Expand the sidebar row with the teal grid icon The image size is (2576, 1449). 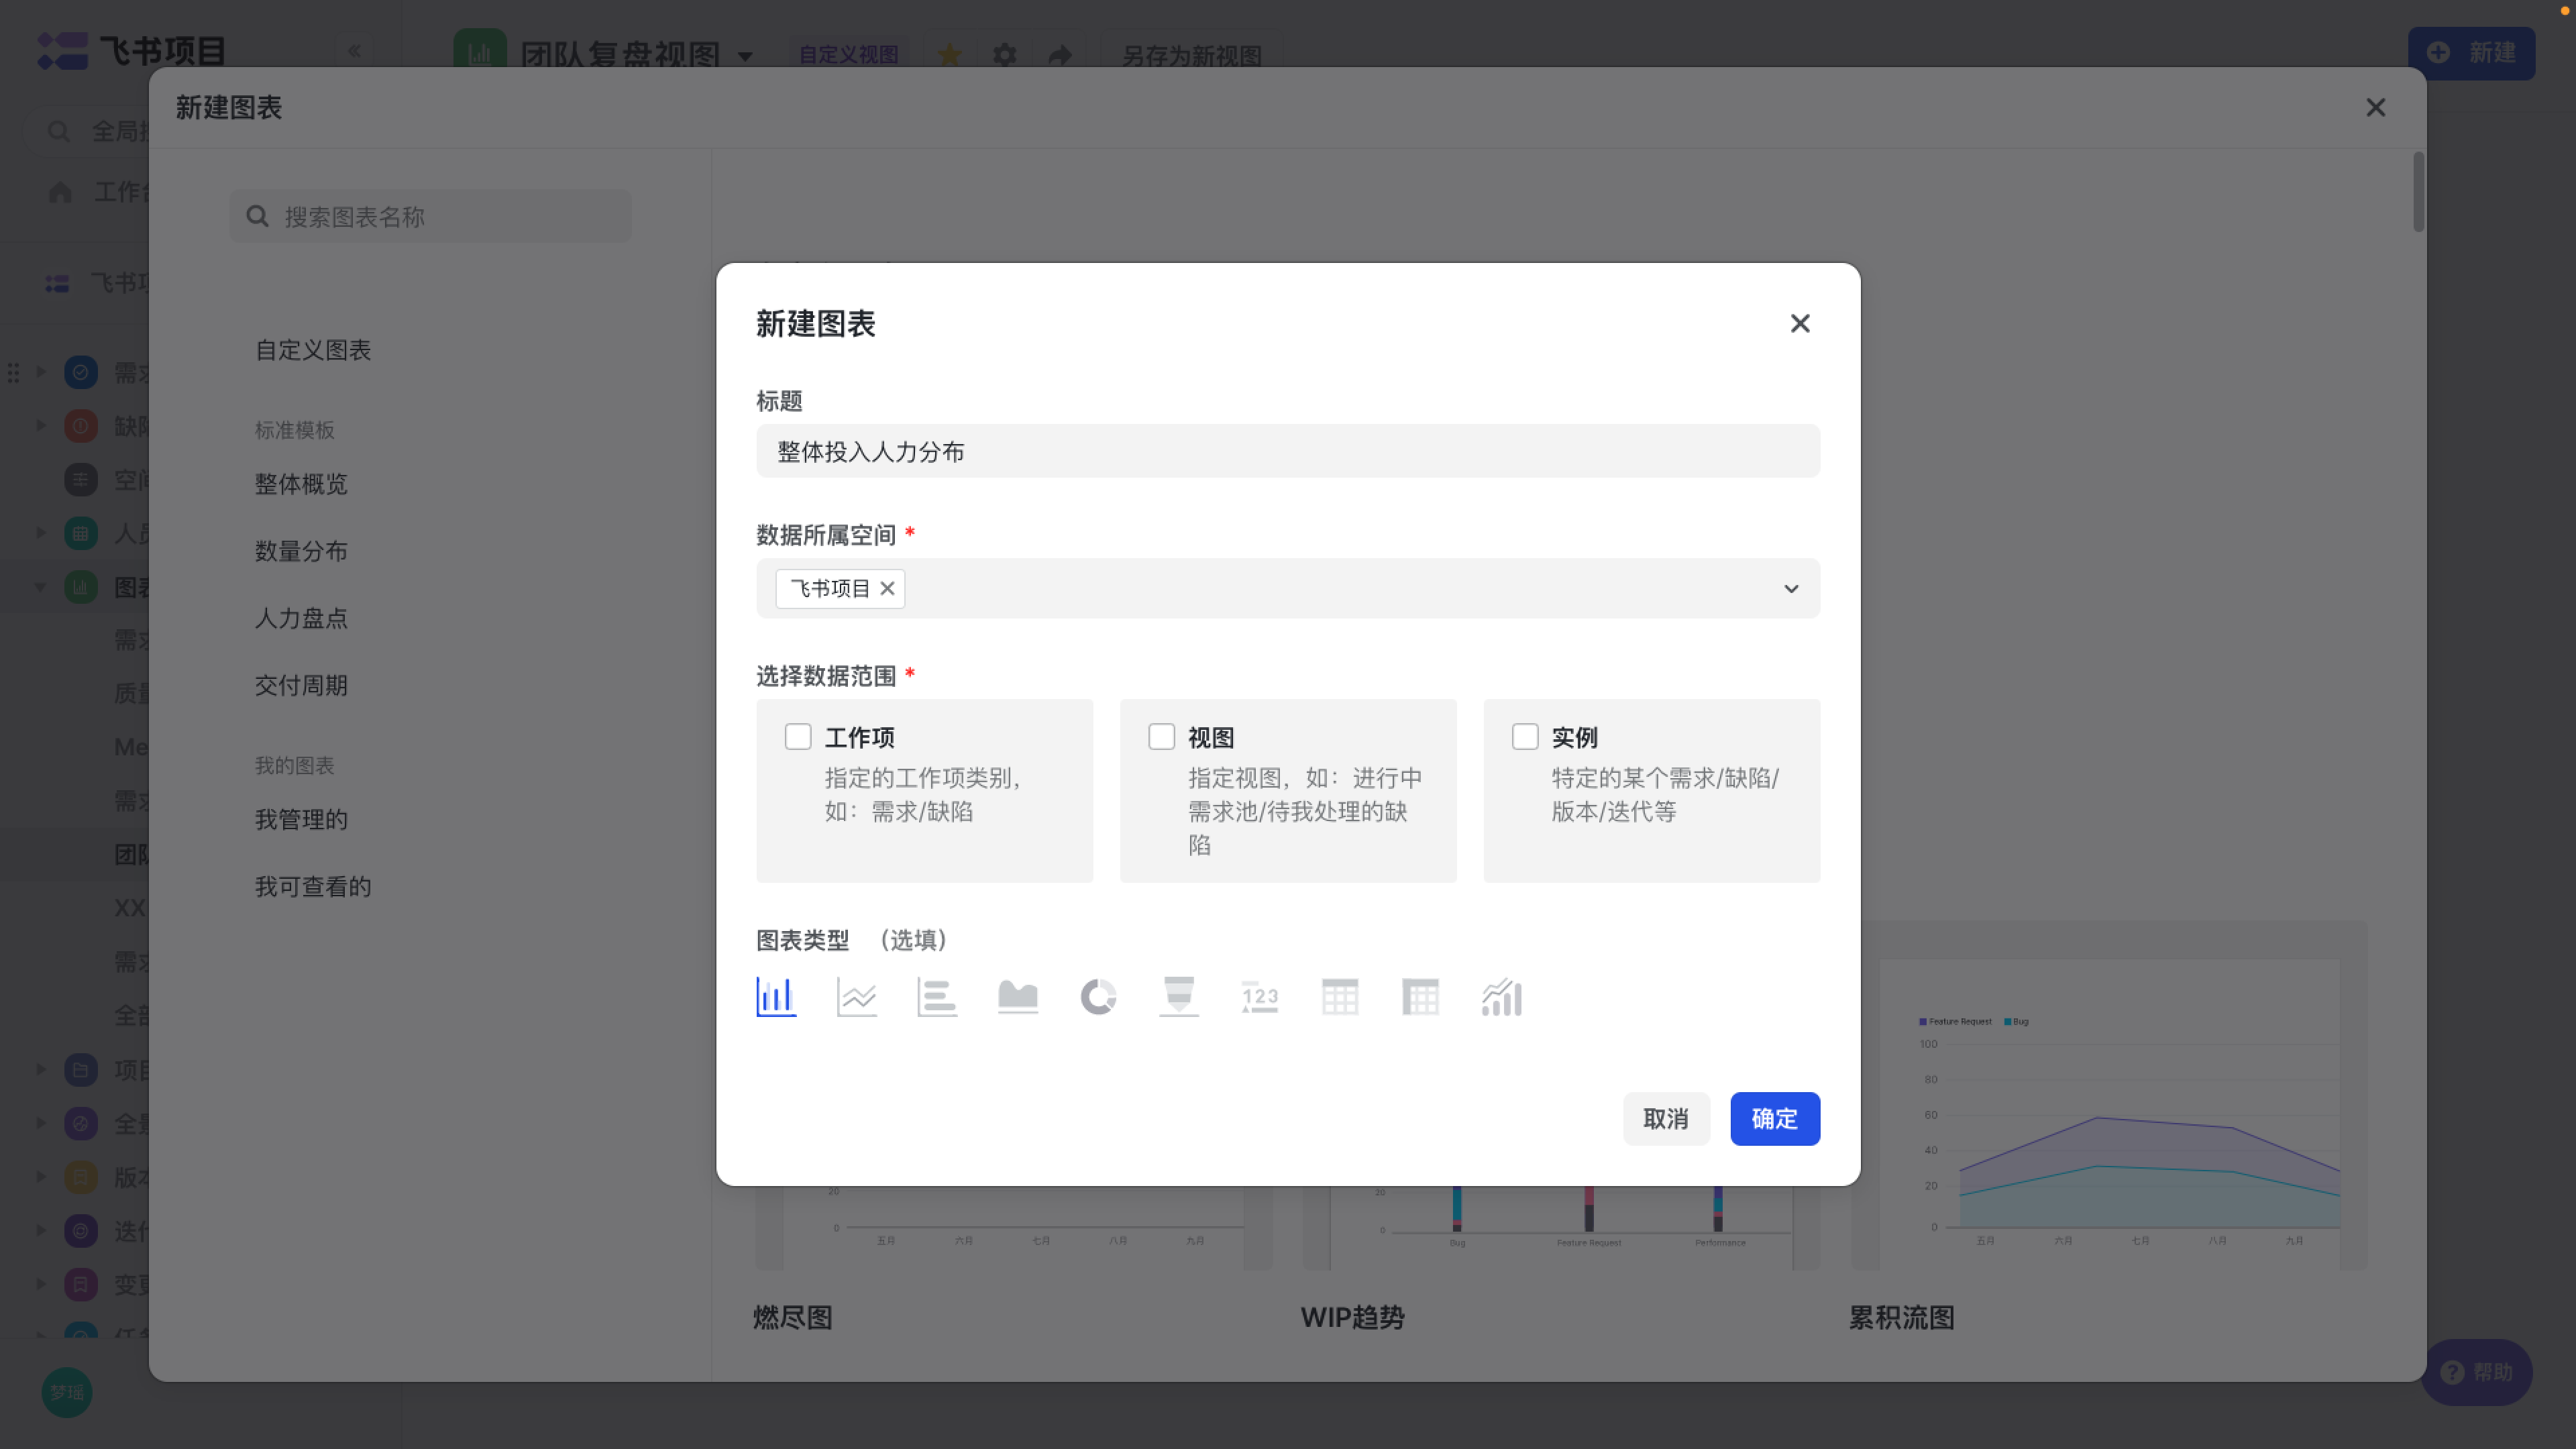pos(41,533)
